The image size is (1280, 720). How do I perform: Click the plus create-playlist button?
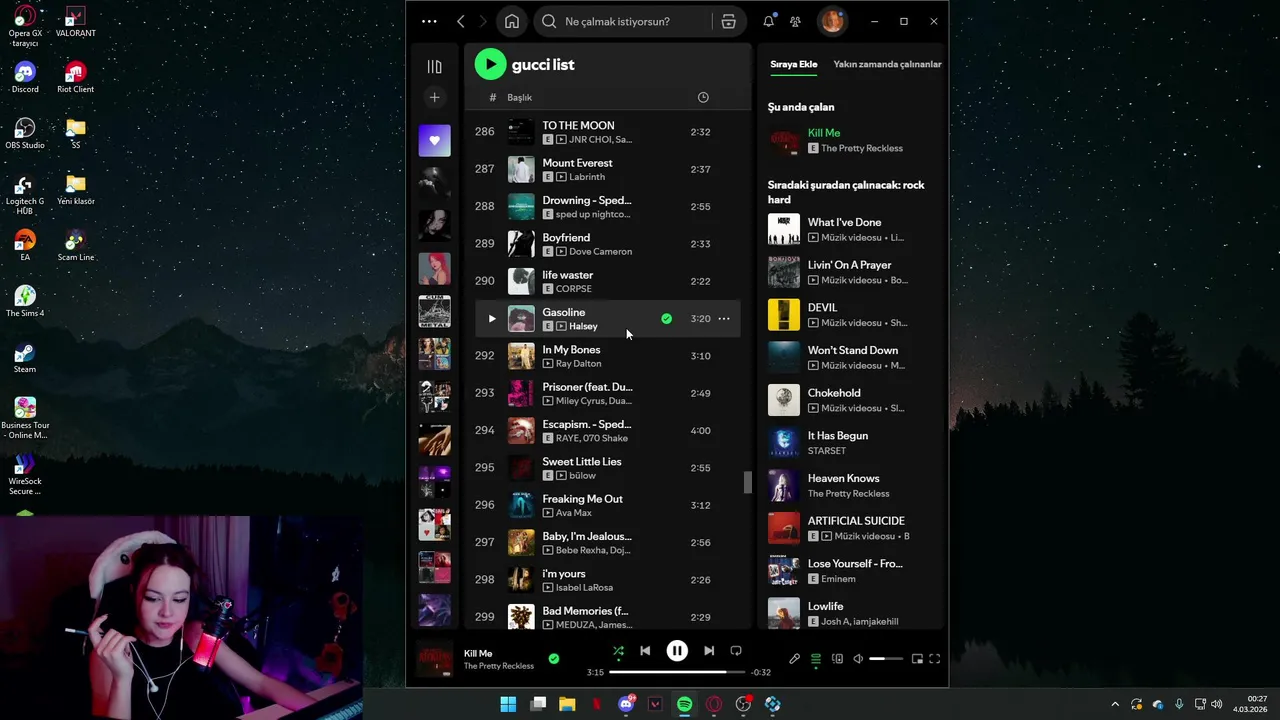434,97
